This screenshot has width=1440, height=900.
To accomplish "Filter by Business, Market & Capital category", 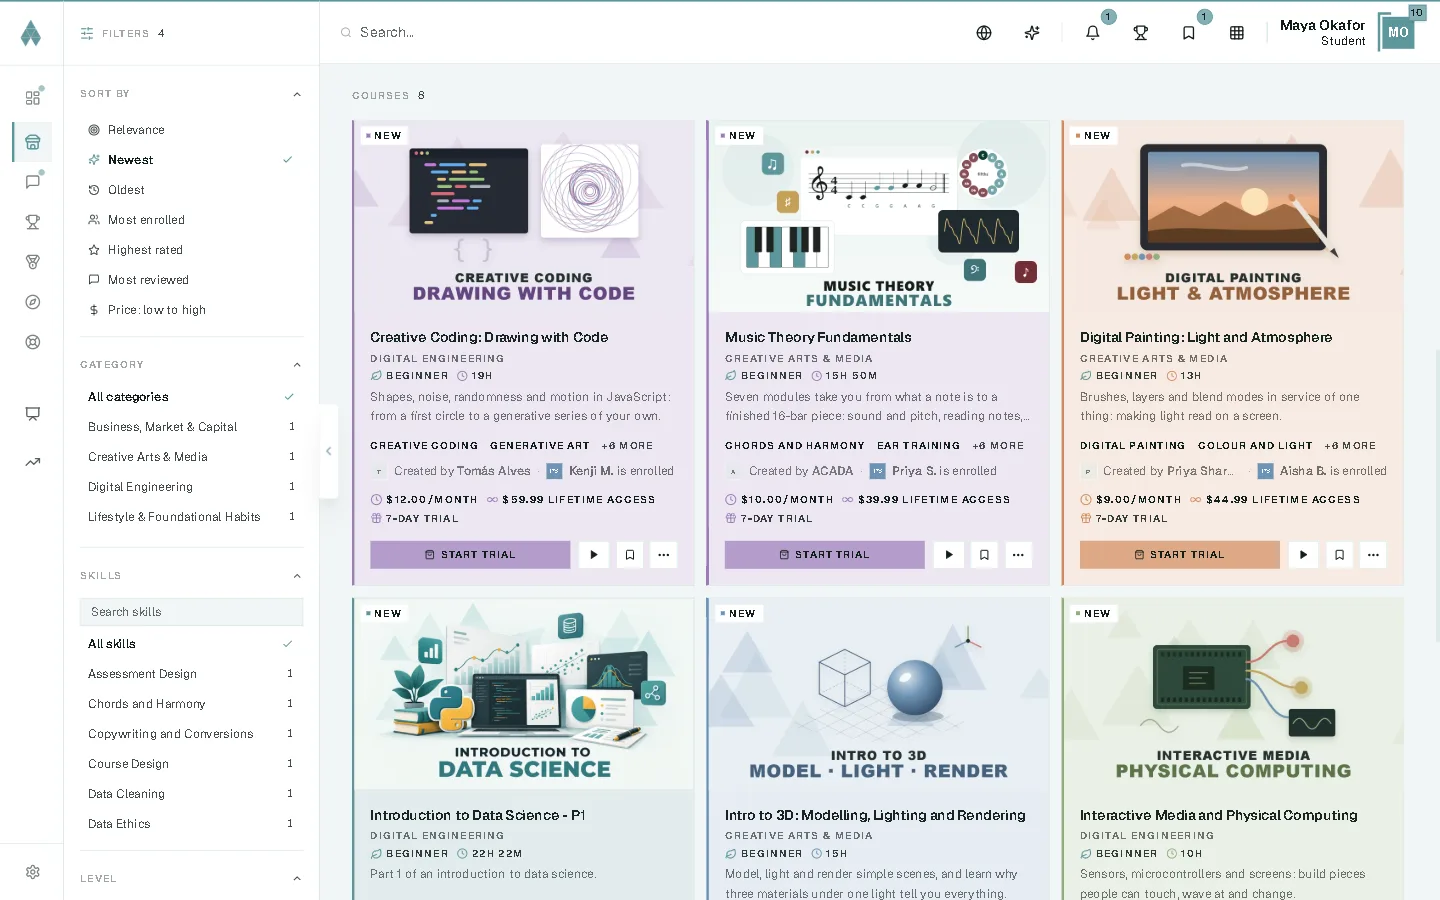I will [191, 427].
